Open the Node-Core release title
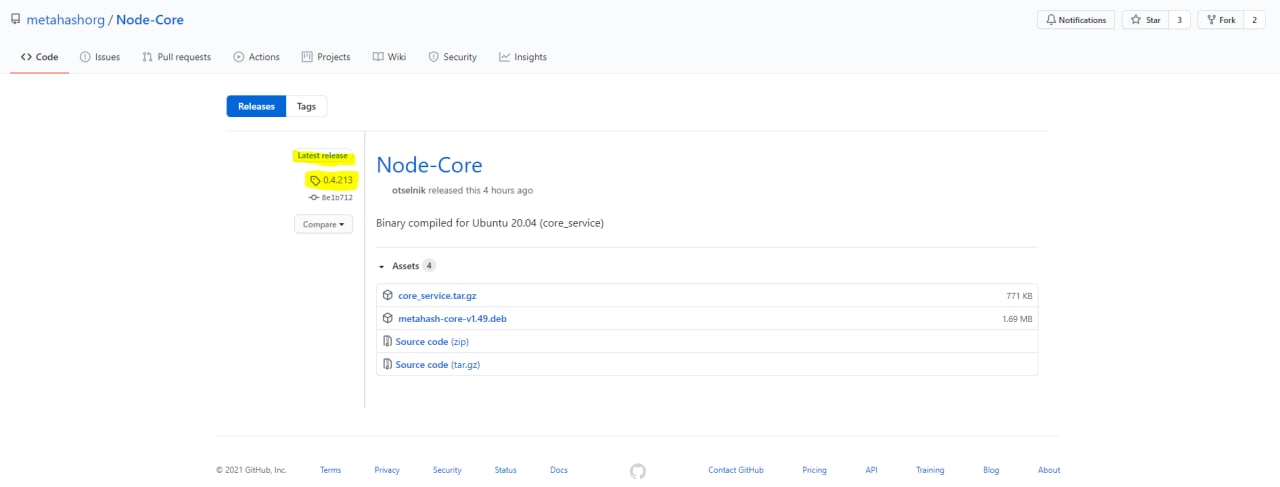Screen dimensions: 1280x487 point(429,166)
